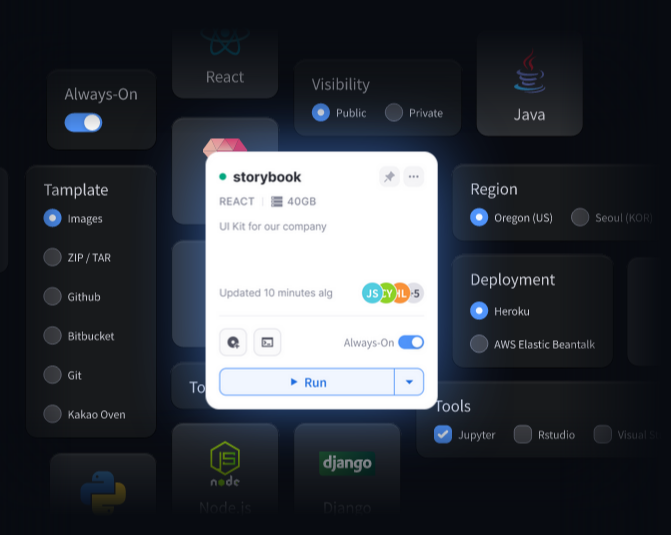Screen dimensions: 671x535
Task: Click the Ruby gem logo
Action: click(225, 146)
